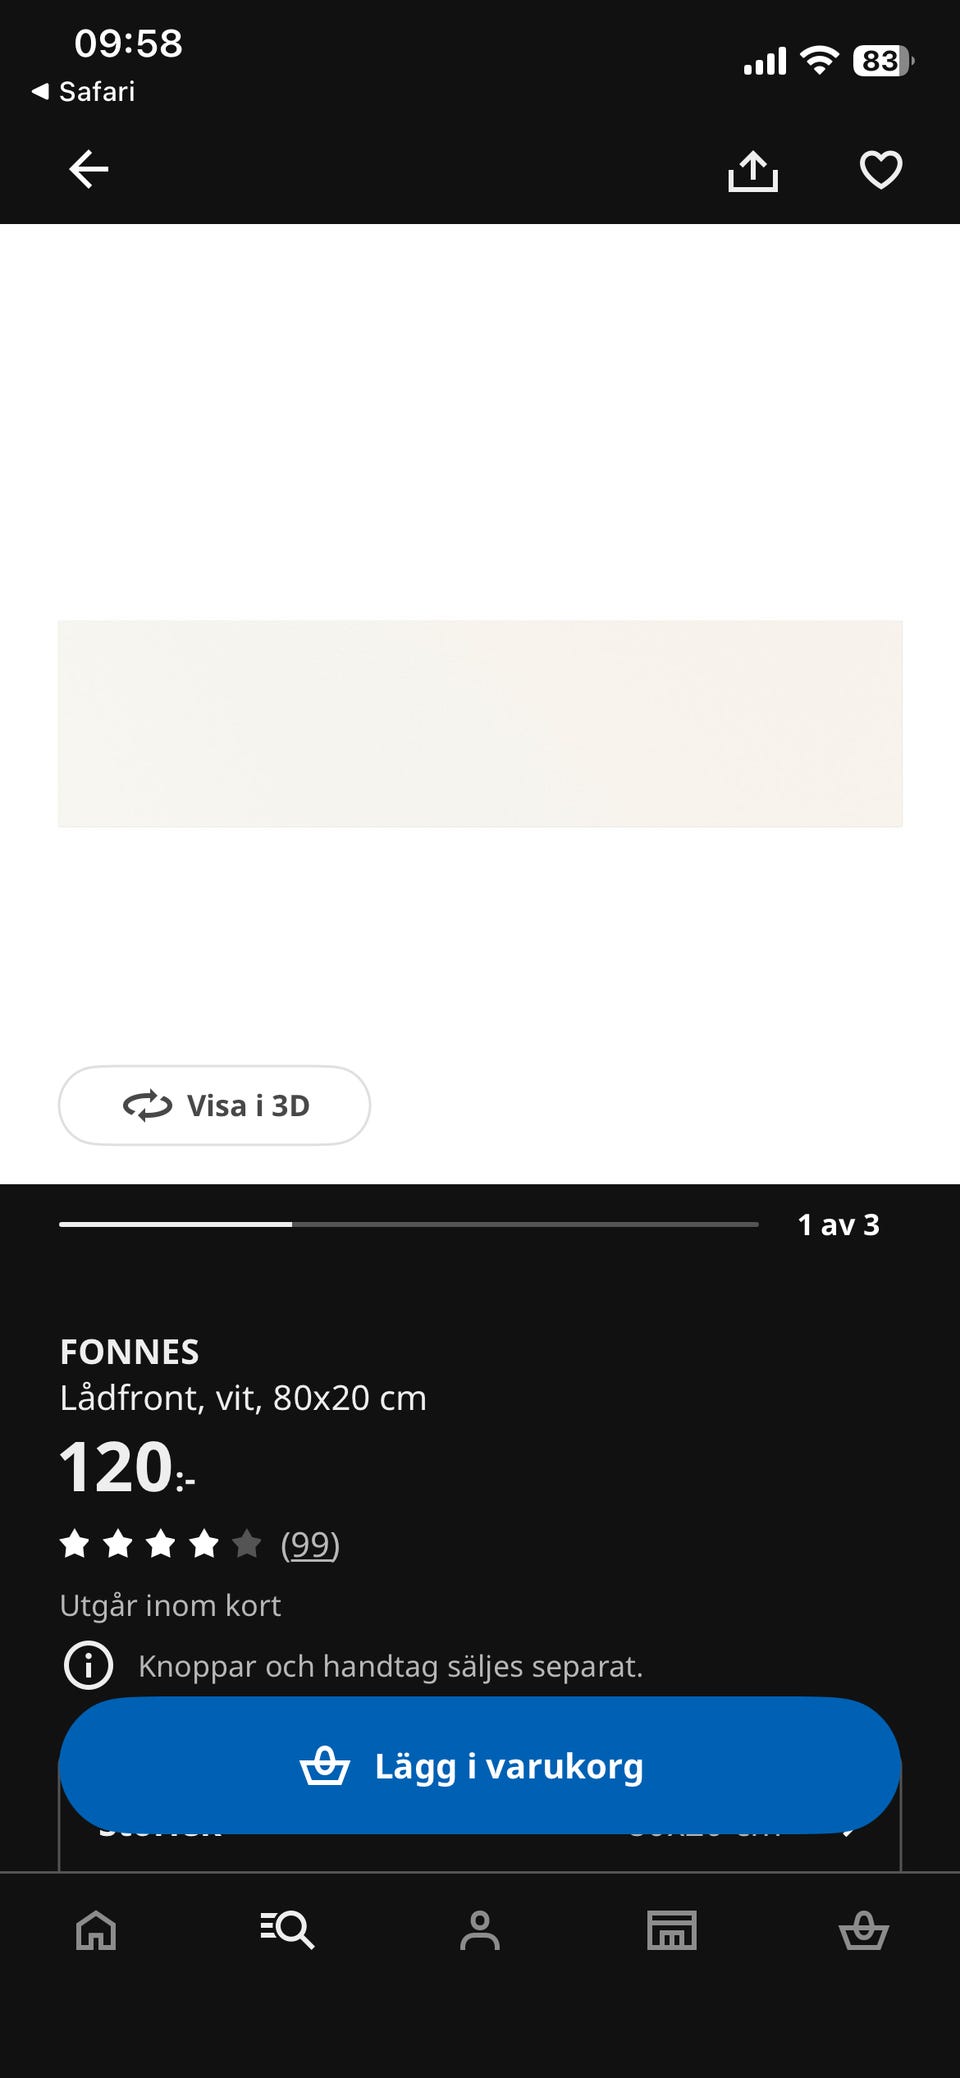The image size is (960, 2078).
Task: Go to the Home tab icon
Action: [96, 1930]
